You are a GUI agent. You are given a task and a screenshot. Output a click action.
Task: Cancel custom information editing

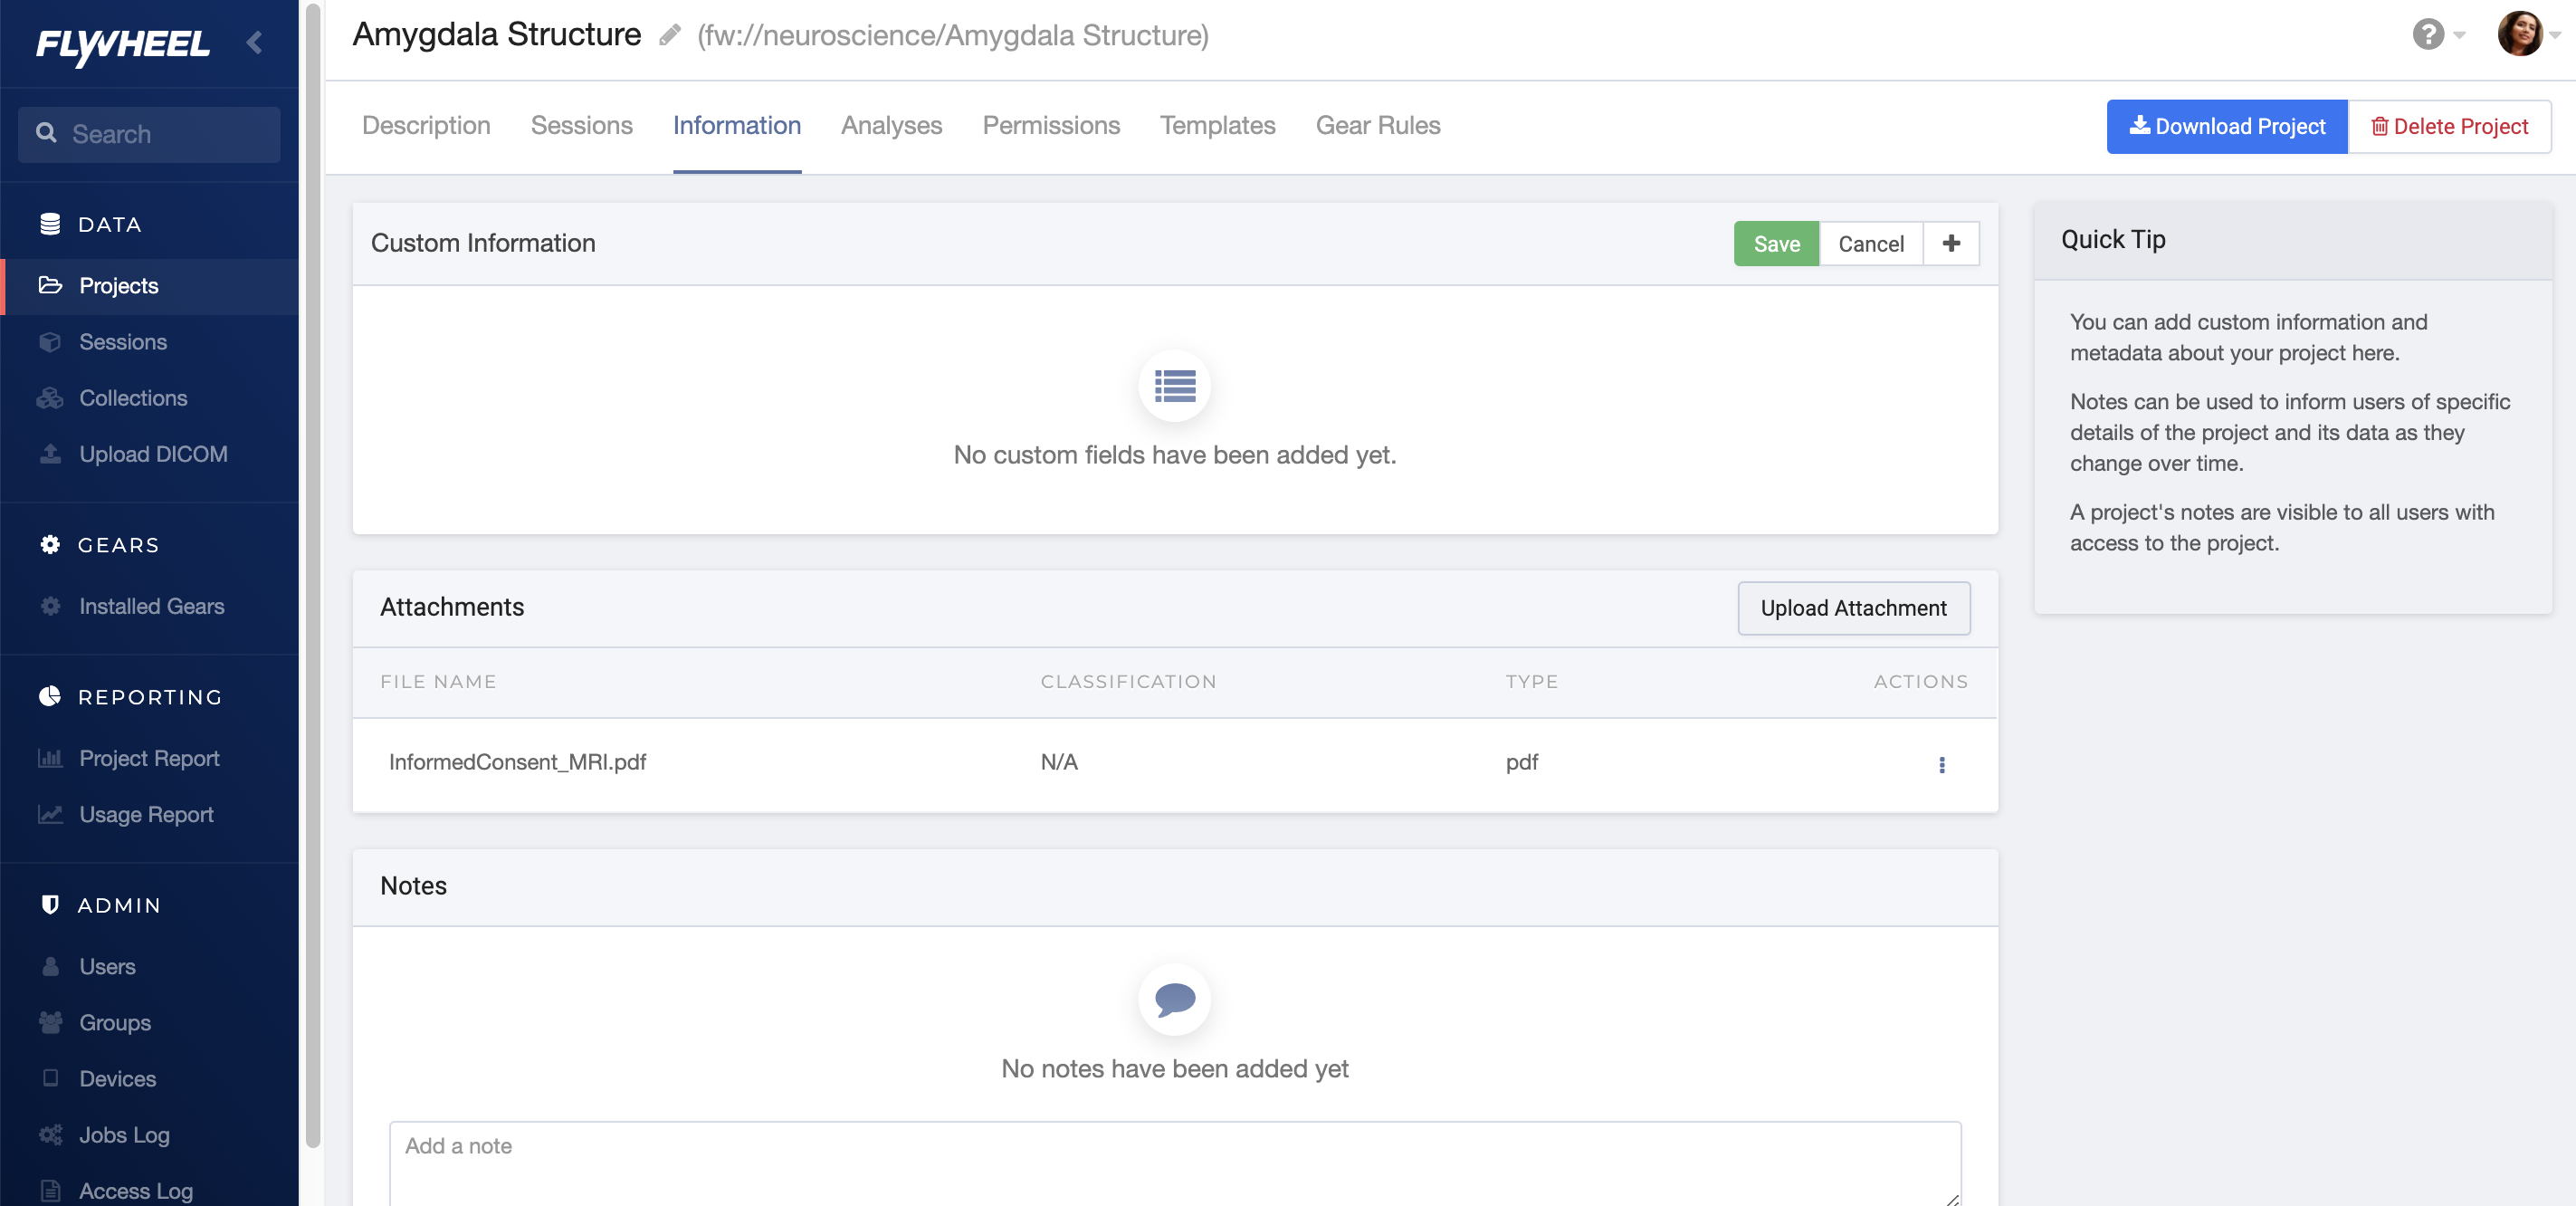click(1870, 243)
